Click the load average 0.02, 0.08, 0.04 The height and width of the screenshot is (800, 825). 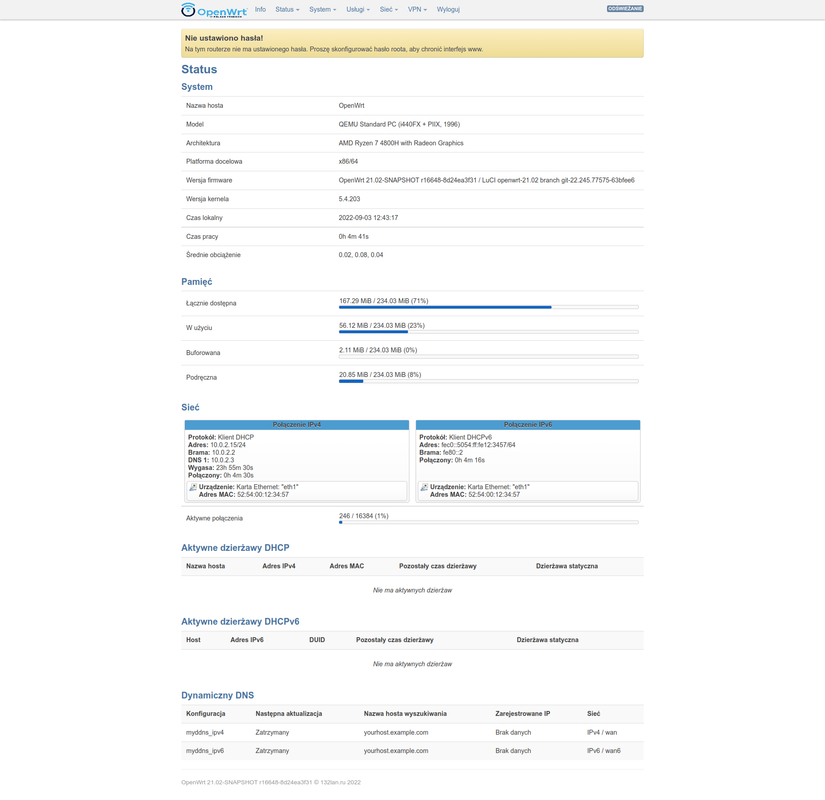tap(361, 255)
